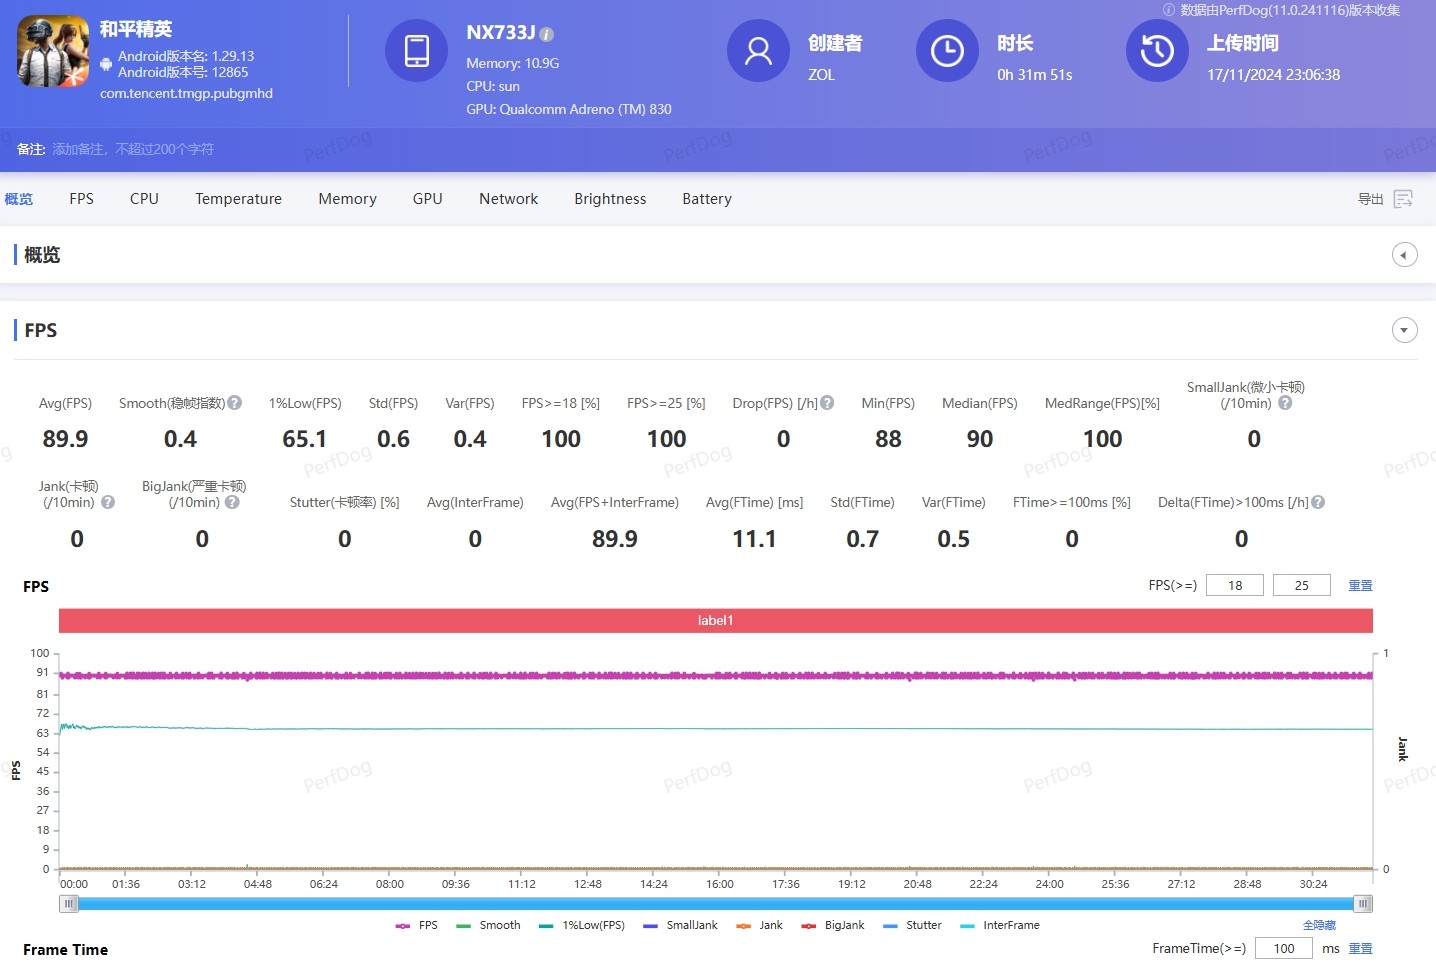The image size is (1436, 968).
Task: Reset FrameTime threshold with 重置 link
Action: 1360,948
